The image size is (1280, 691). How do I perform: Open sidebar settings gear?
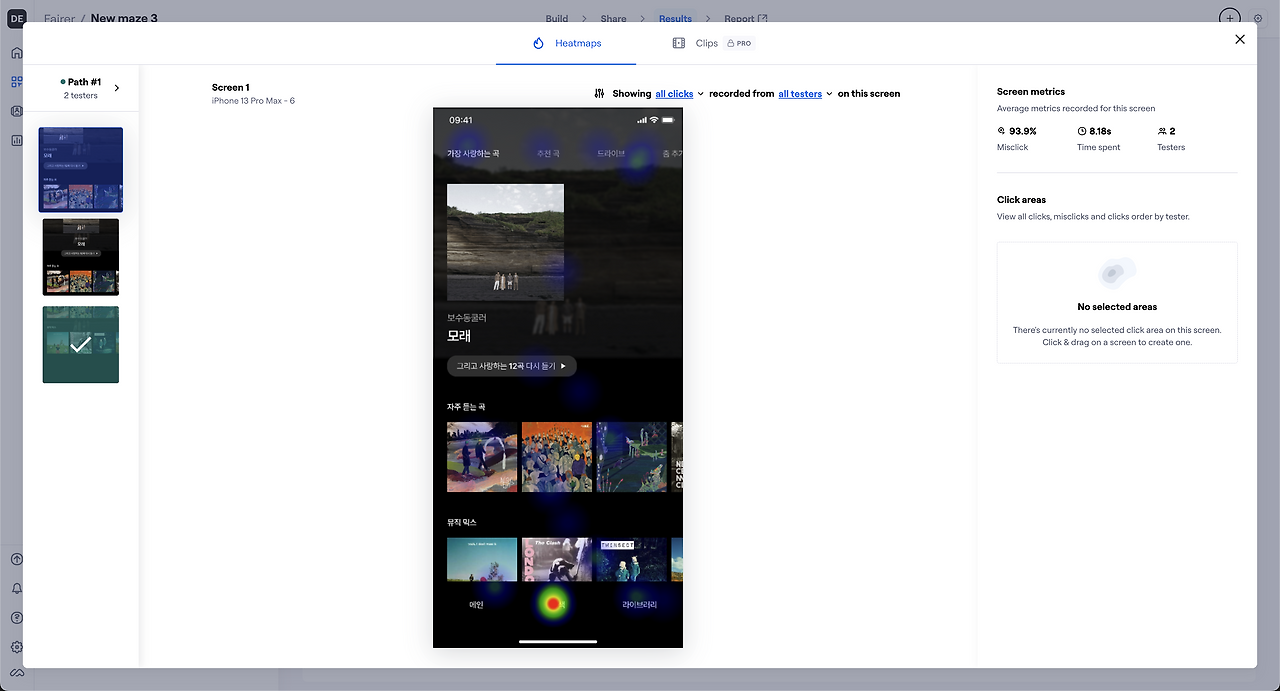(x=16, y=647)
